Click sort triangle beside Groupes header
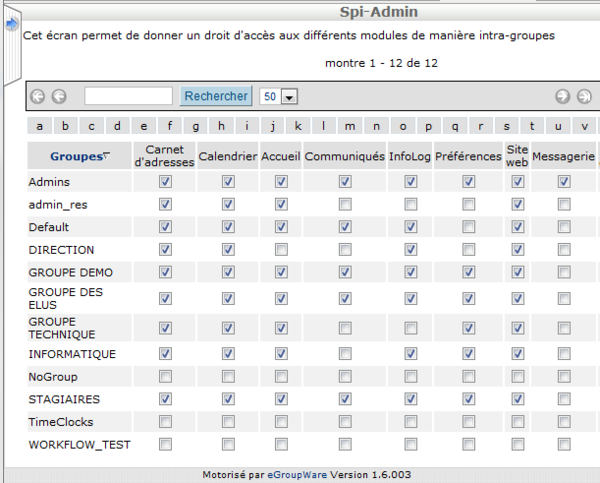 tap(107, 155)
